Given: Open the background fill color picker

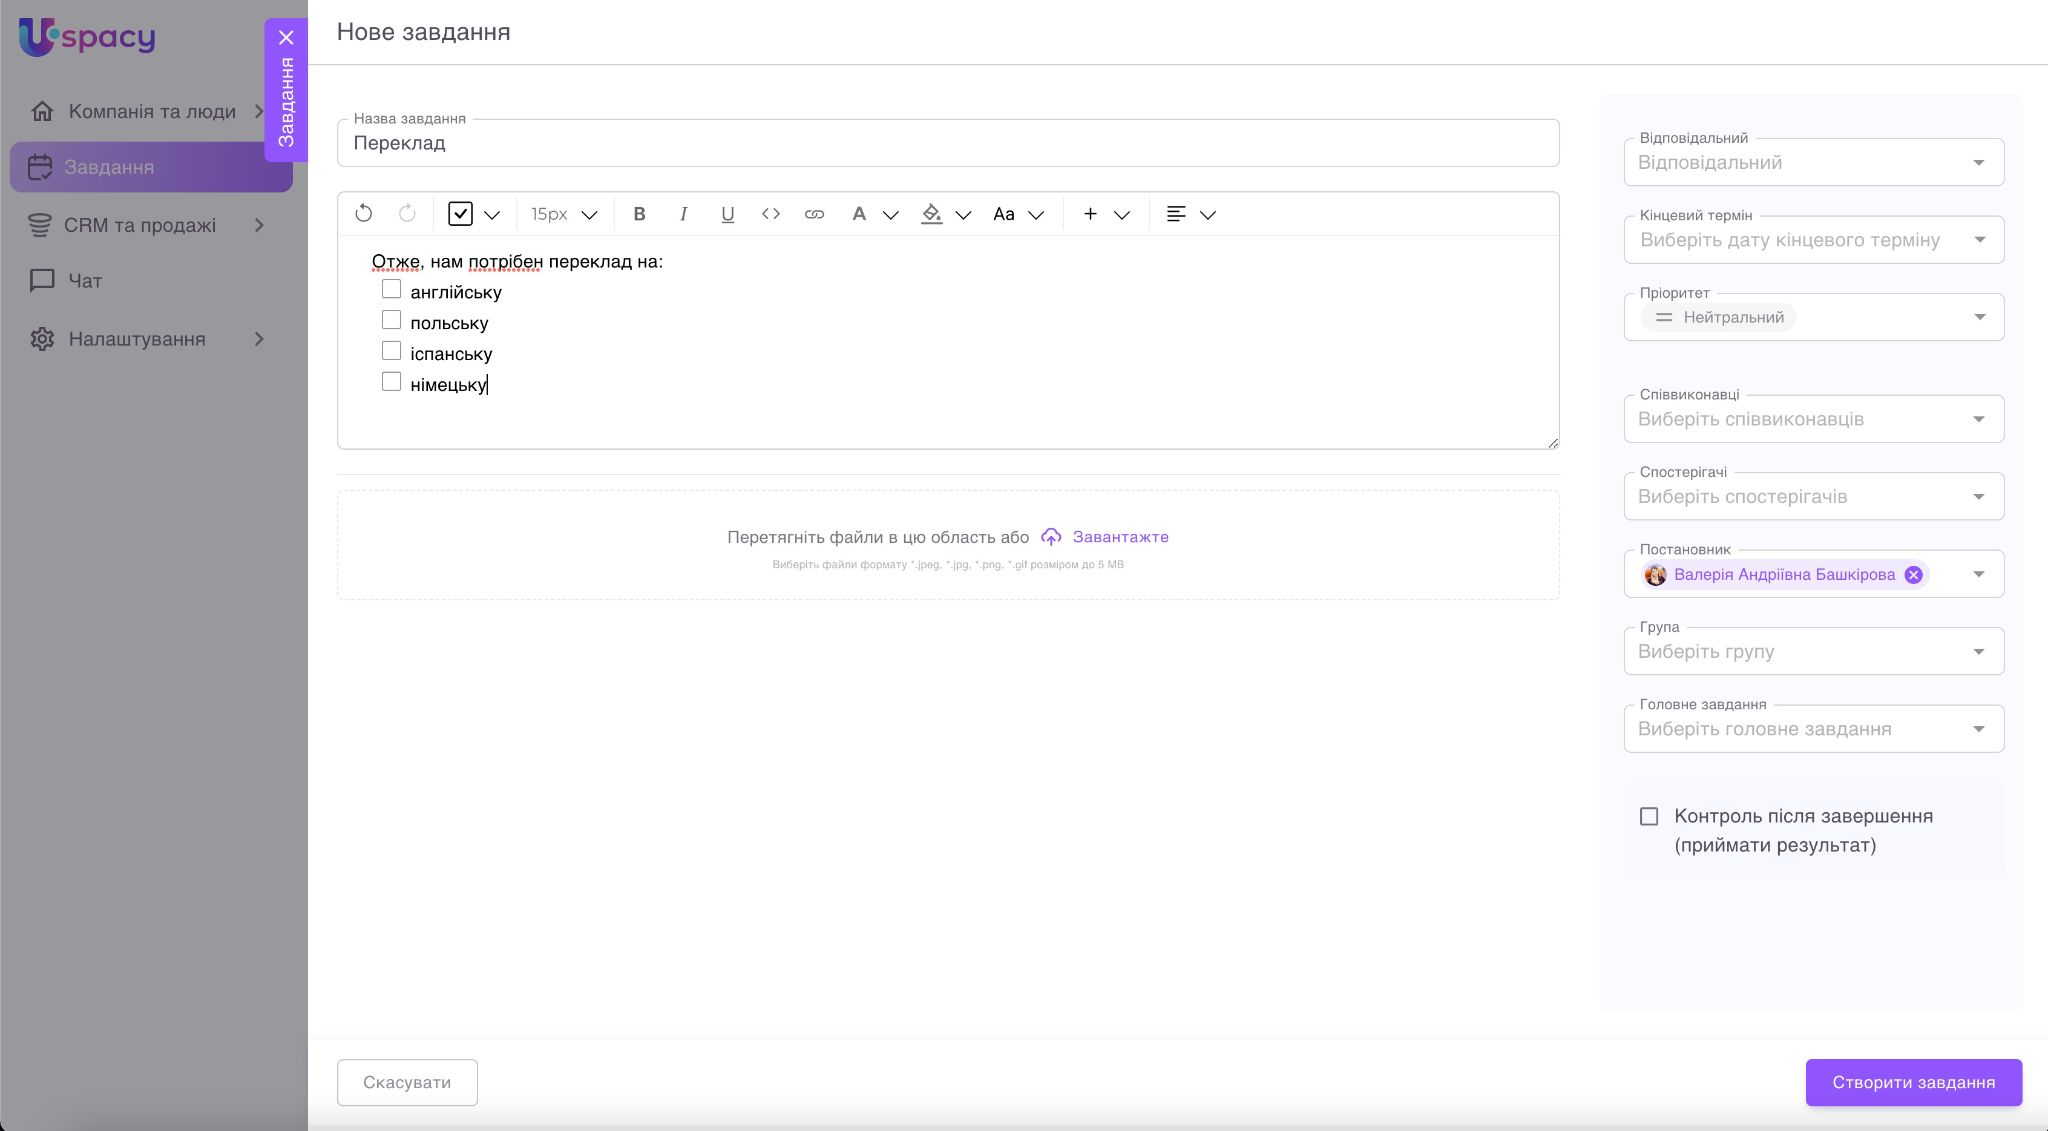Looking at the screenshot, I should (x=932, y=214).
